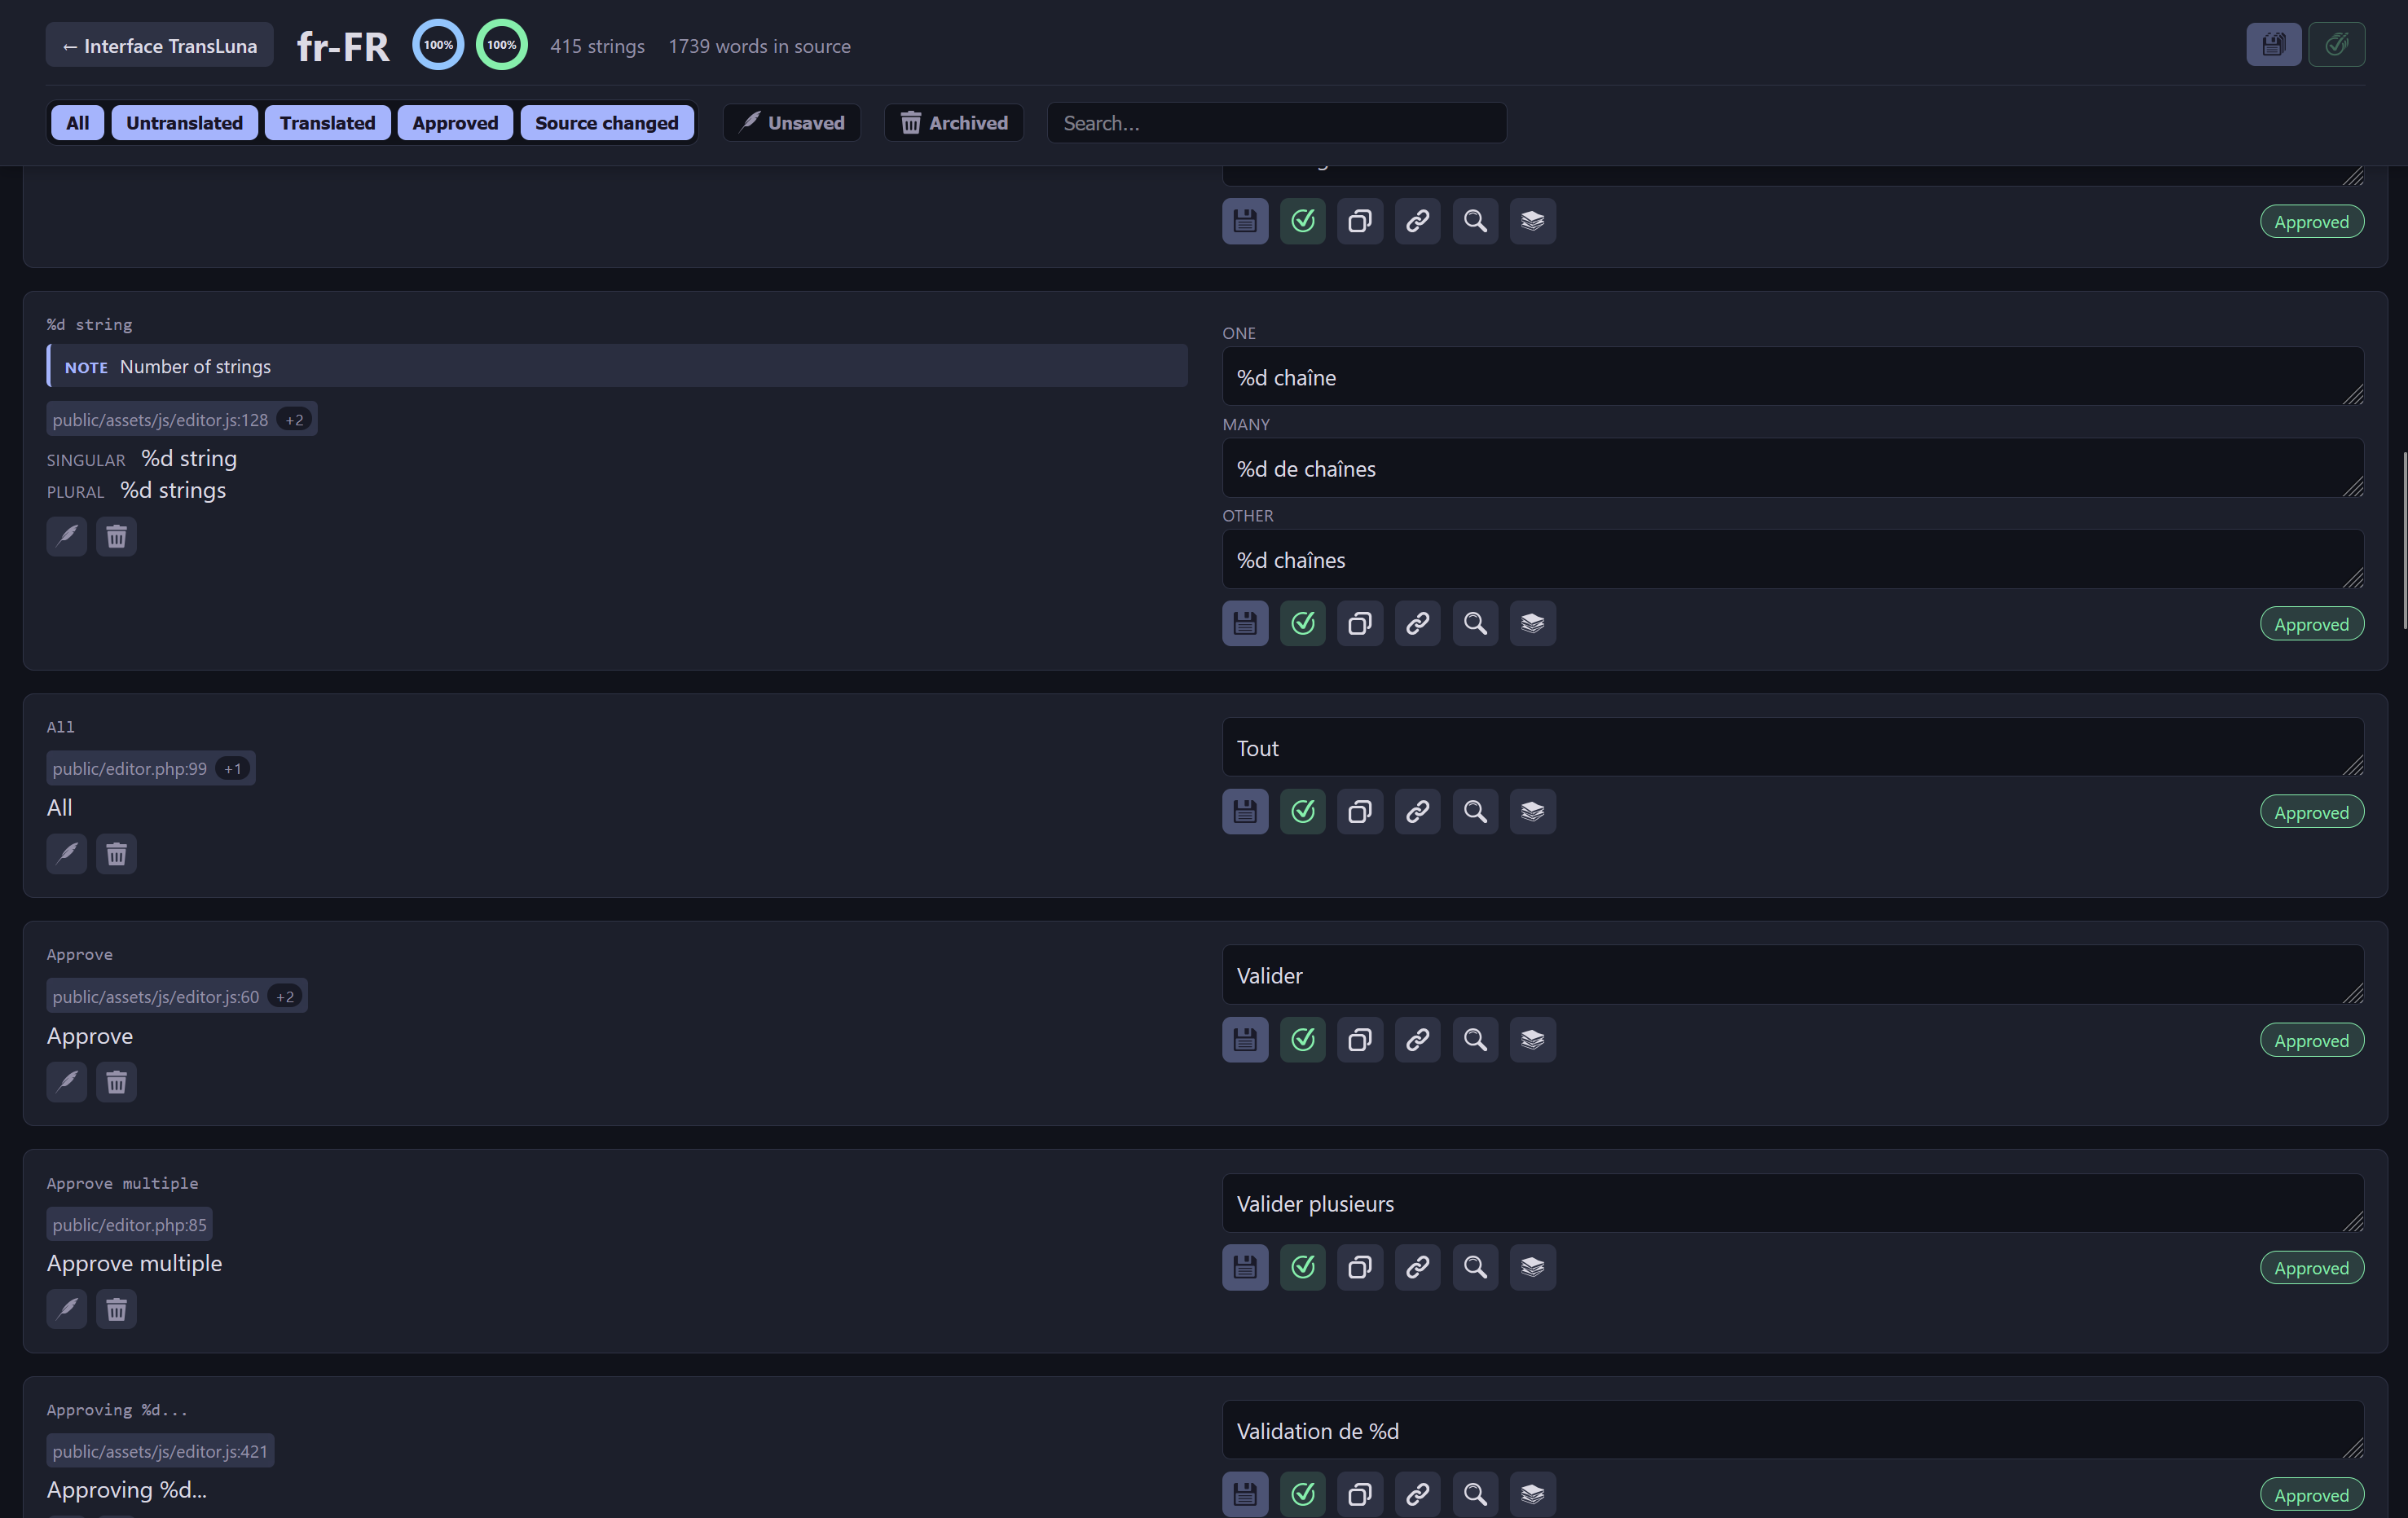Click approve all icon in top right header
The height and width of the screenshot is (1518, 2408).
[2336, 44]
